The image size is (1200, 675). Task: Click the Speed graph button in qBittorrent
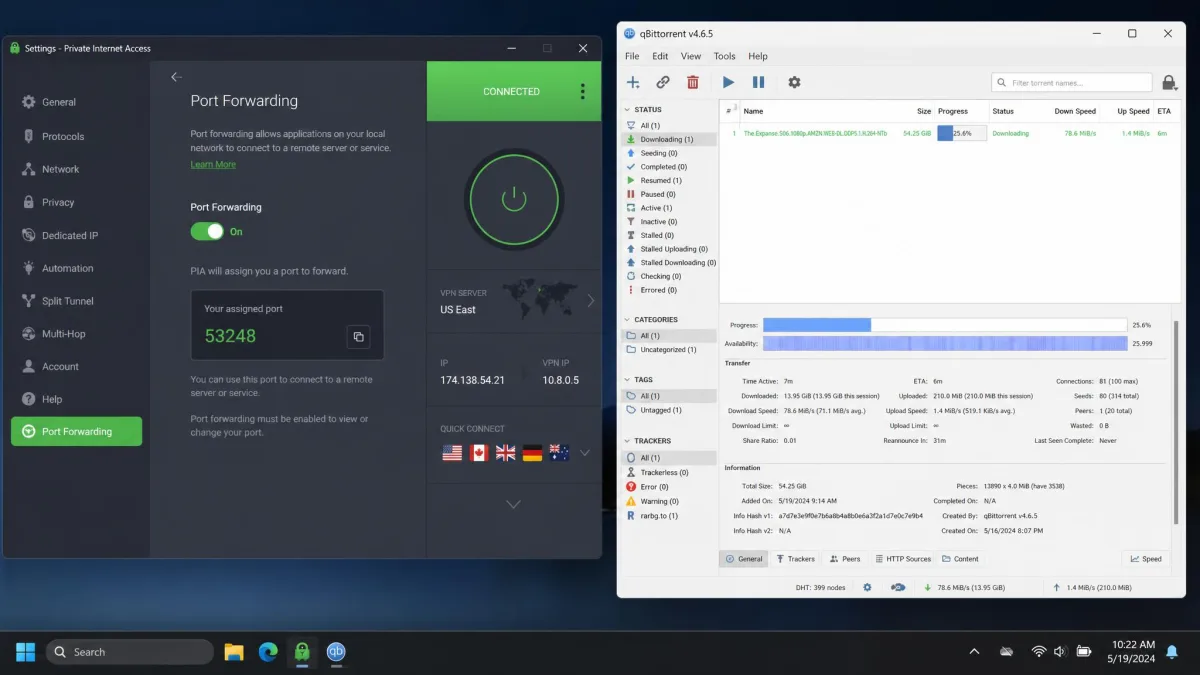pos(1146,559)
